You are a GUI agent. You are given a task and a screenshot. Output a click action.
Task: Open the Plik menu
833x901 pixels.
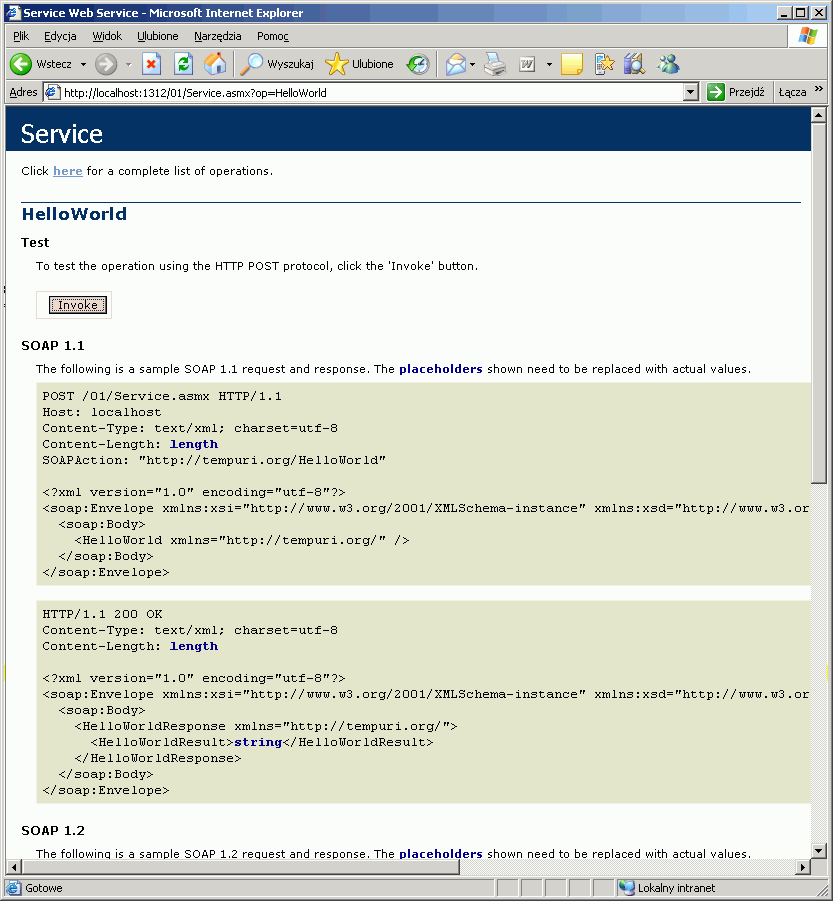(21, 36)
